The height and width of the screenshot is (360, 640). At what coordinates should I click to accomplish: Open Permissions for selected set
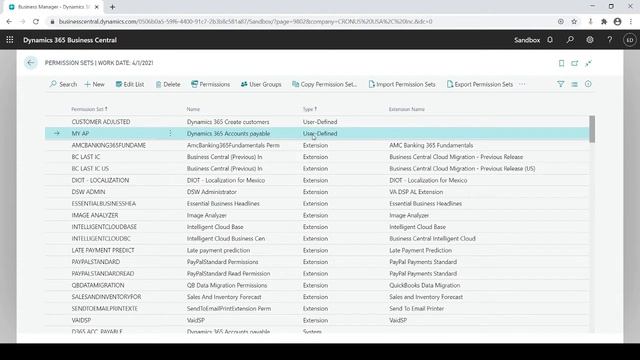210,84
